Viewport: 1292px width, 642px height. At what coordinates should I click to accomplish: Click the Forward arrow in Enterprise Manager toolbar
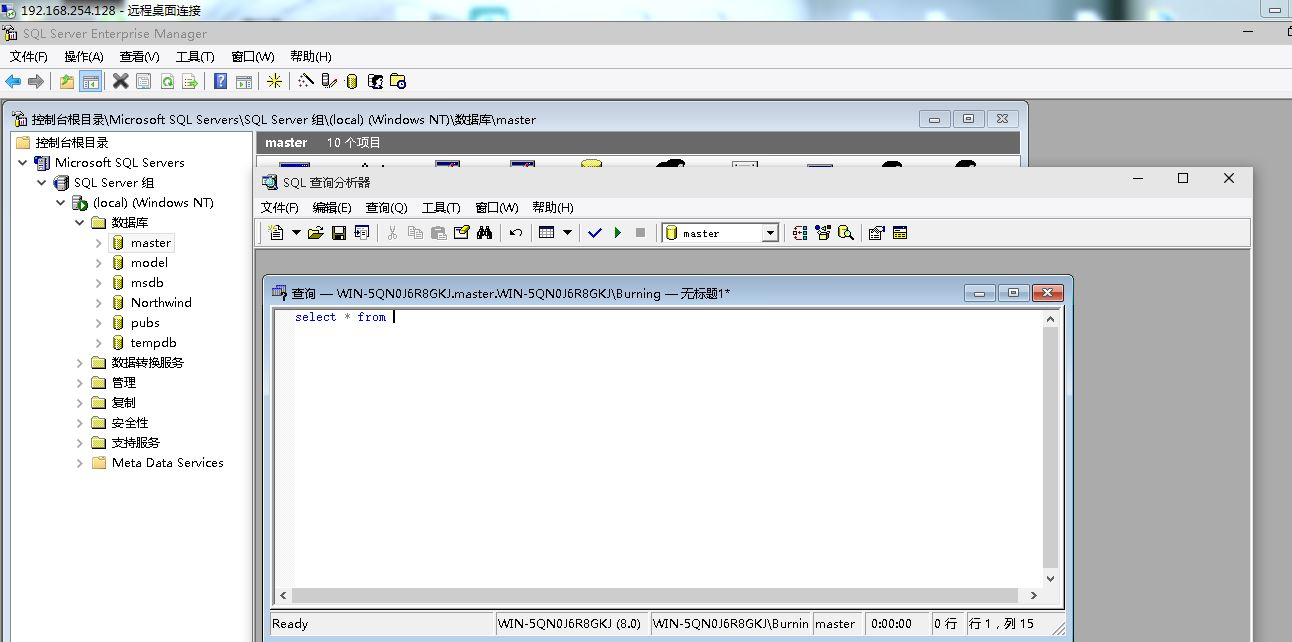coord(36,82)
